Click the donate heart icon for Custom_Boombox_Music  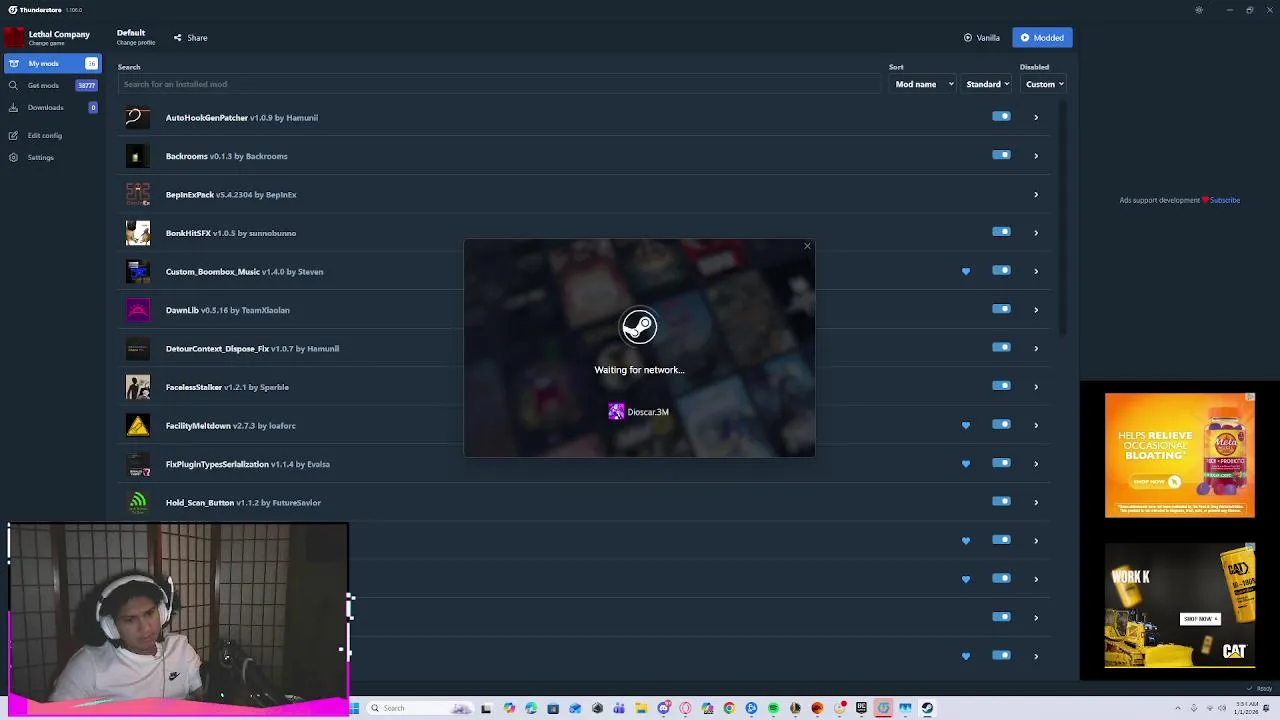click(966, 271)
